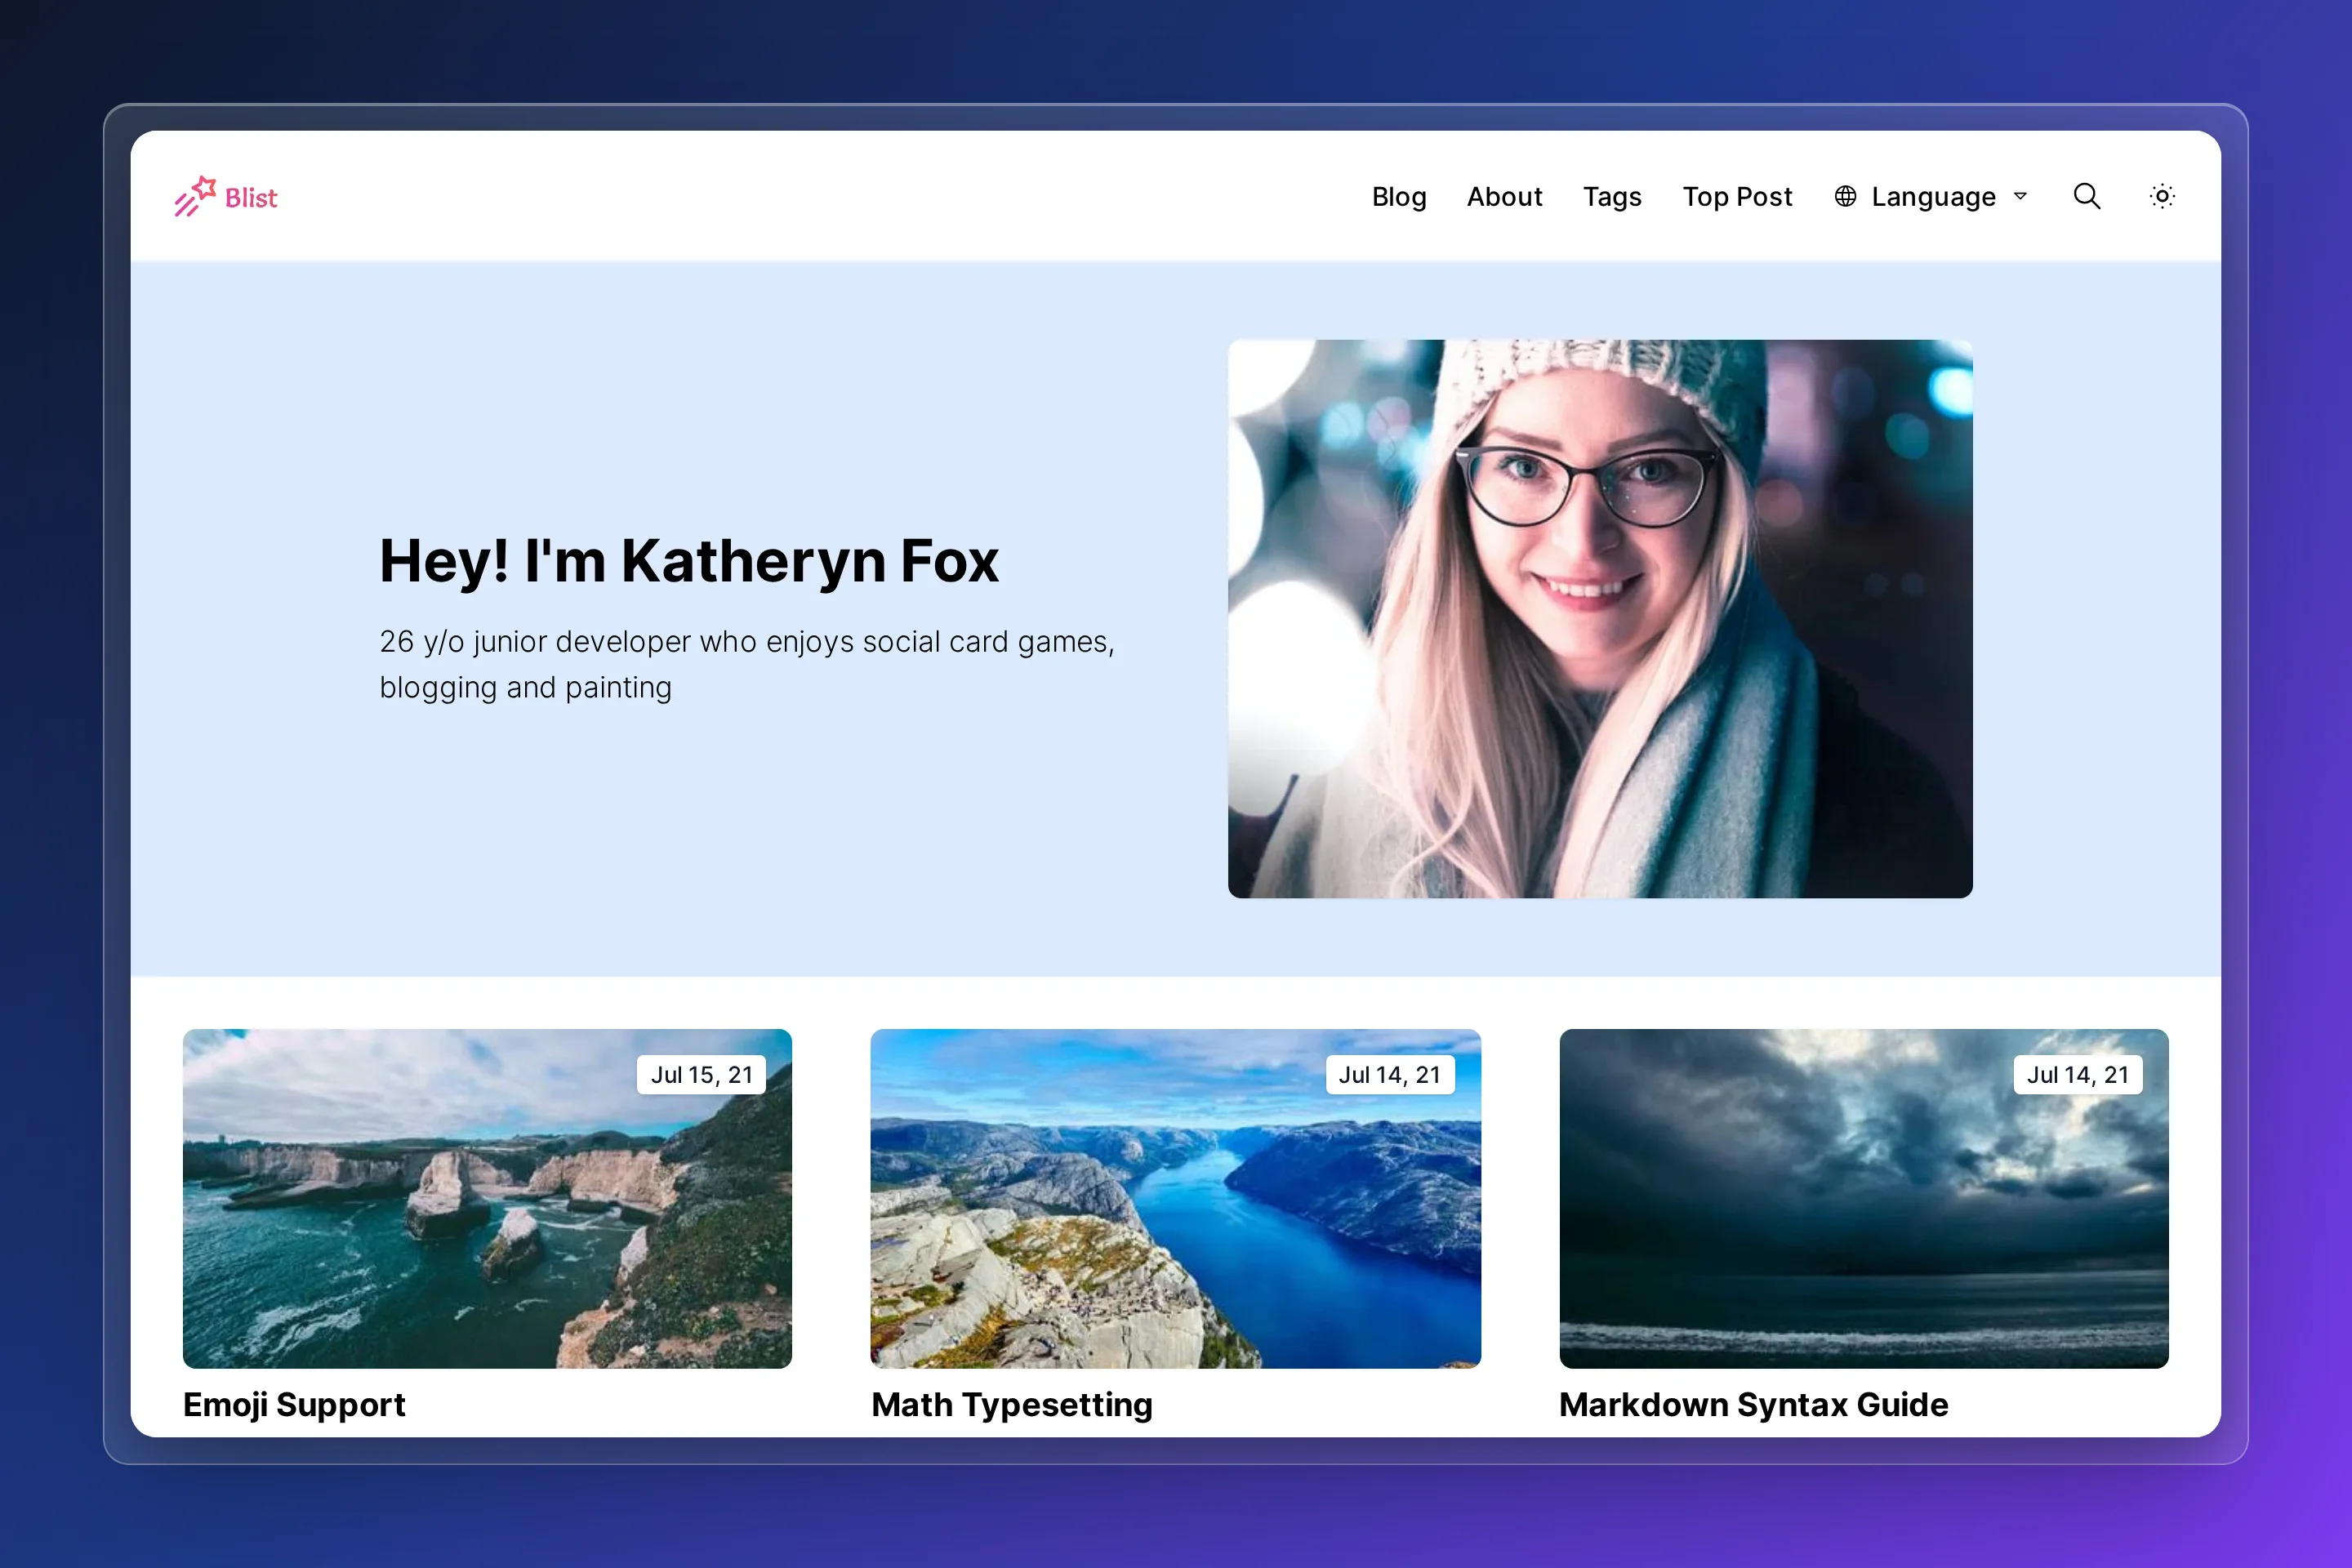Click Jul 14, 21 badge on Math Typesetting
The width and height of the screenshot is (2352, 1568).
[x=1389, y=1074]
